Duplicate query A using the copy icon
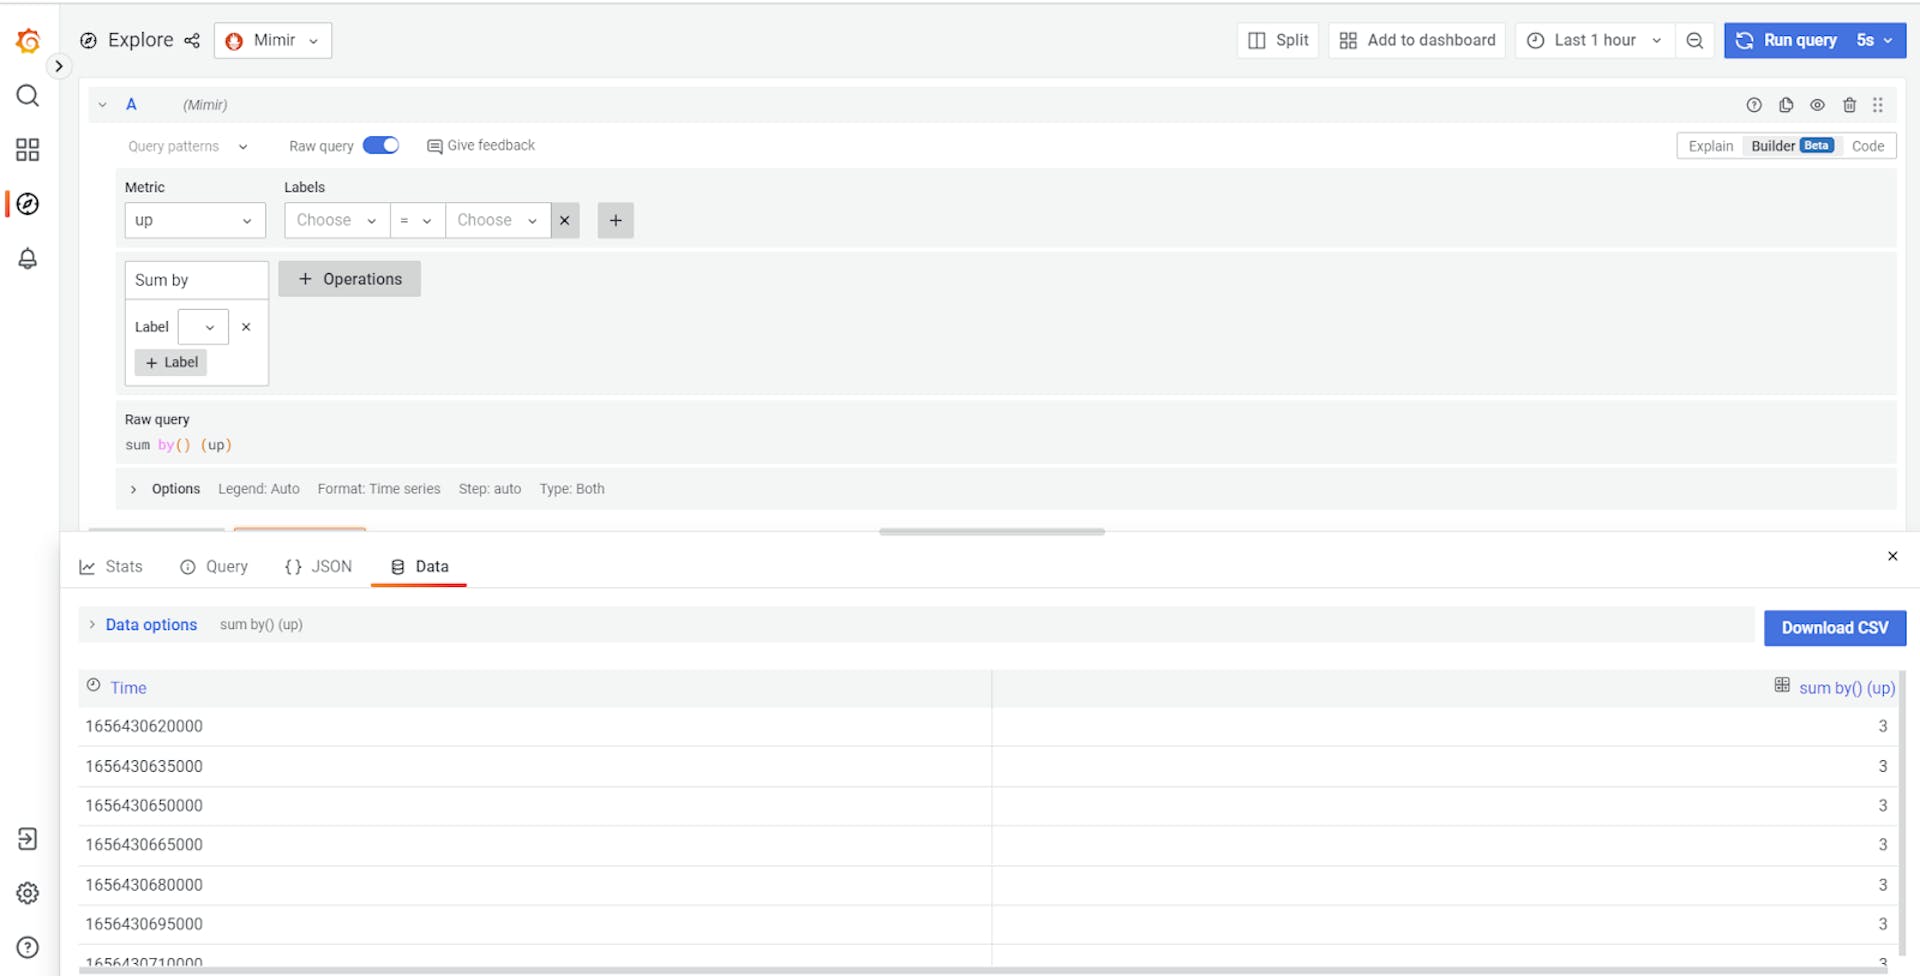The image size is (1920, 976). coord(1786,104)
